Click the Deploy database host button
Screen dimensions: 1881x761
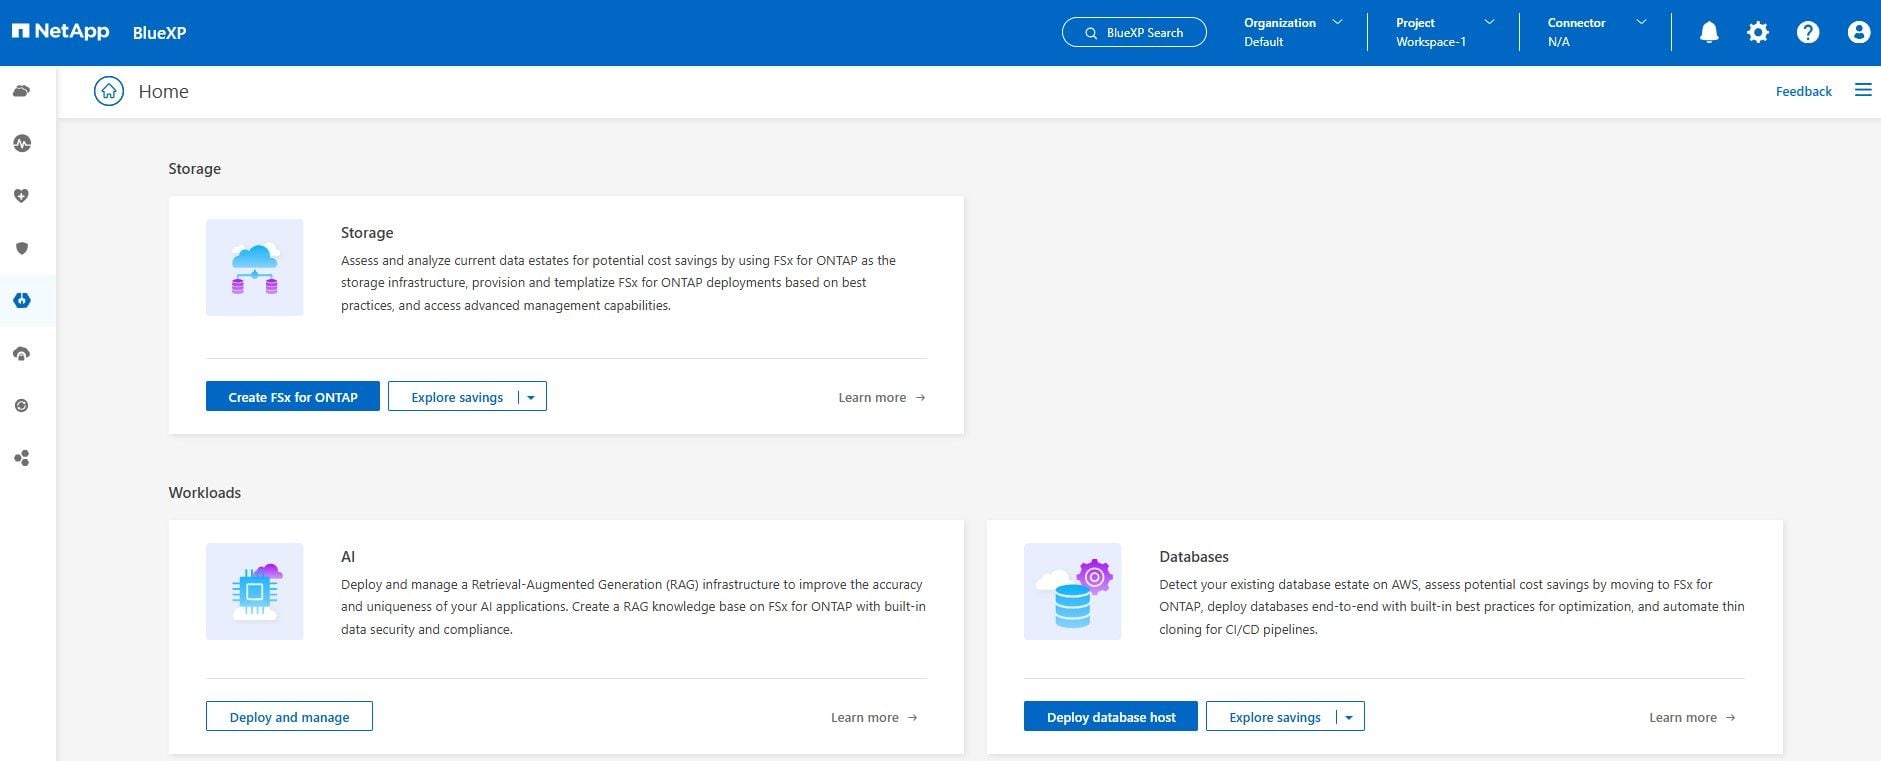pyautogui.click(x=1111, y=717)
